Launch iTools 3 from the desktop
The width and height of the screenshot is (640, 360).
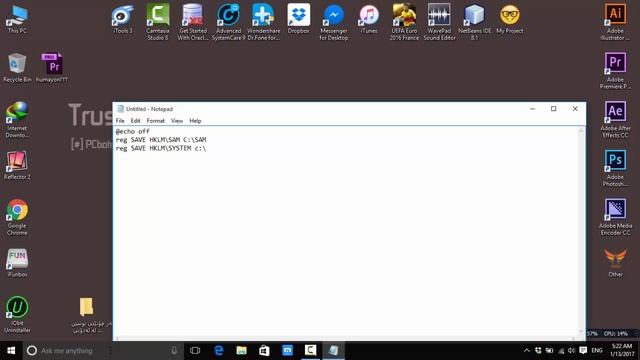click(123, 19)
